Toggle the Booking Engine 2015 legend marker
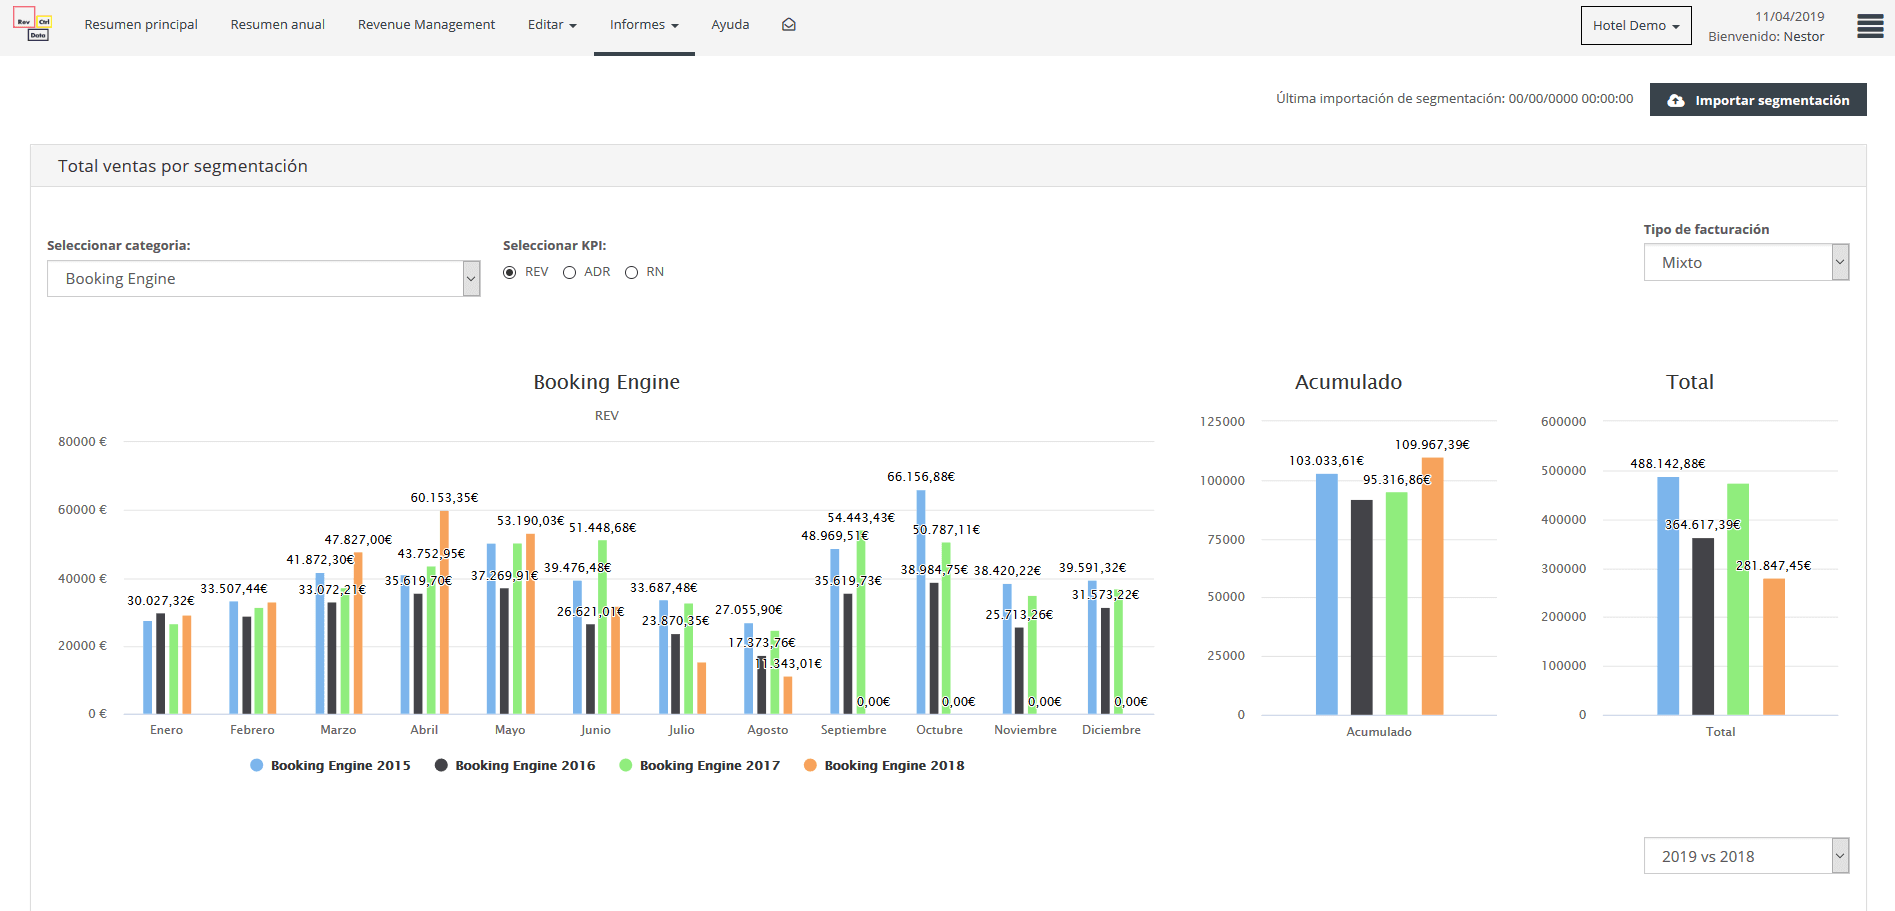Image resolution: width=1895 pixels, height=911 pixels. click(257, 765)
